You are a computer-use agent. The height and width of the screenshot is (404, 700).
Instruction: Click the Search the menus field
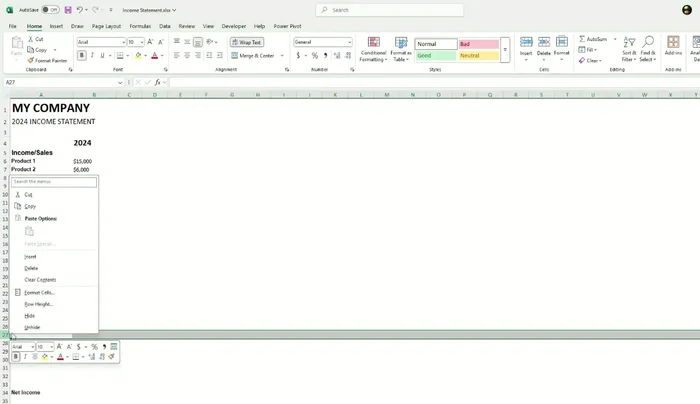pos(54,182)
